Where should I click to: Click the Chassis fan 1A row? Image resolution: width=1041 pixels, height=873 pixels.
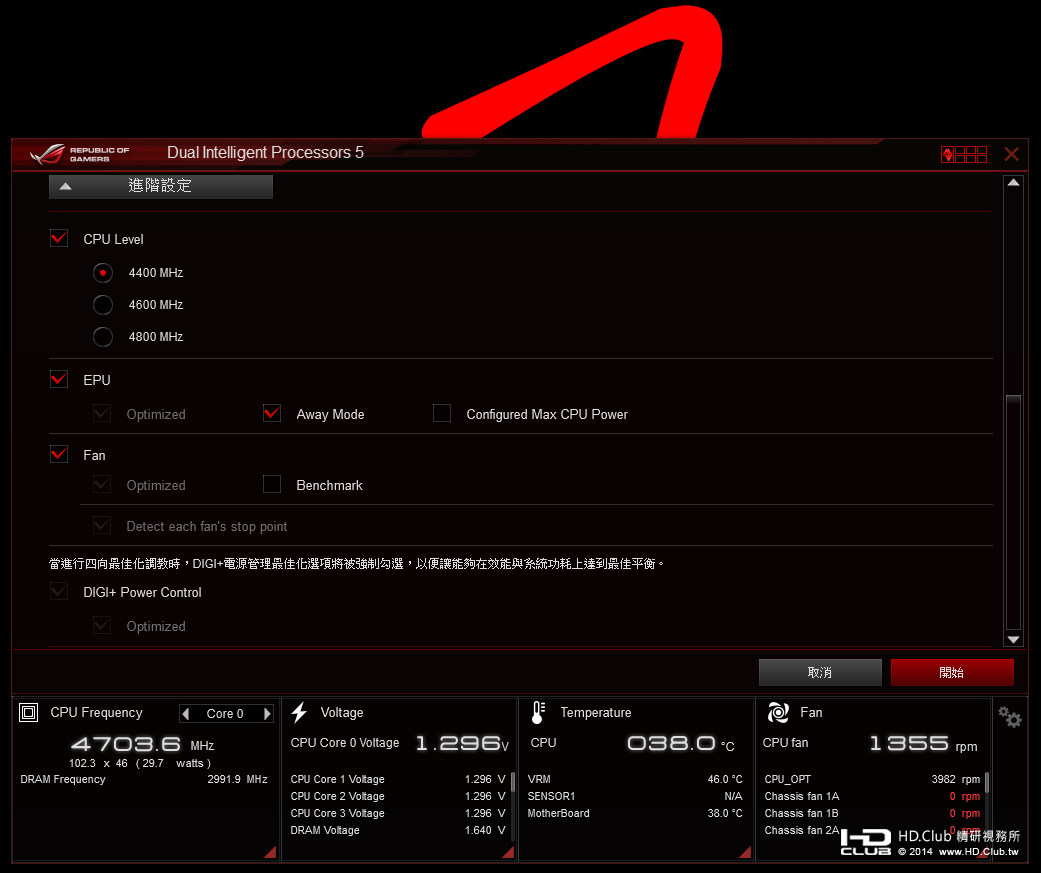point(872,796)
